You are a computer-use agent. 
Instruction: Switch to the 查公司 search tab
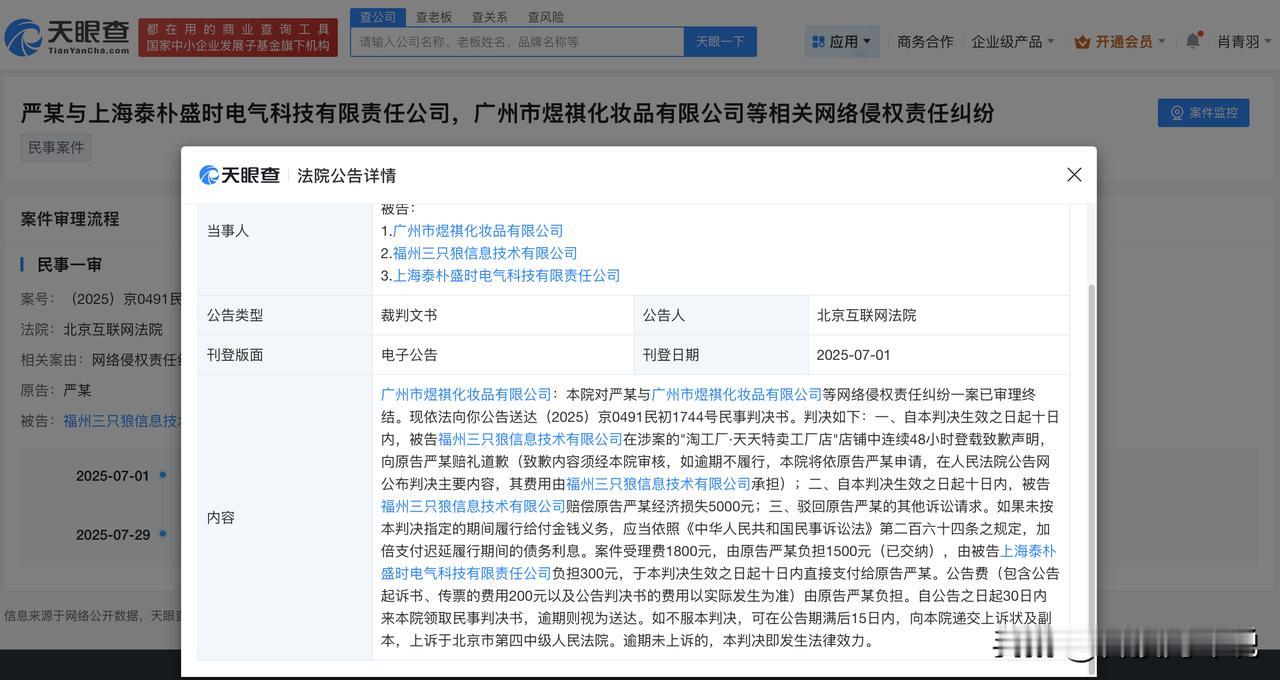[x=378, y=17]
